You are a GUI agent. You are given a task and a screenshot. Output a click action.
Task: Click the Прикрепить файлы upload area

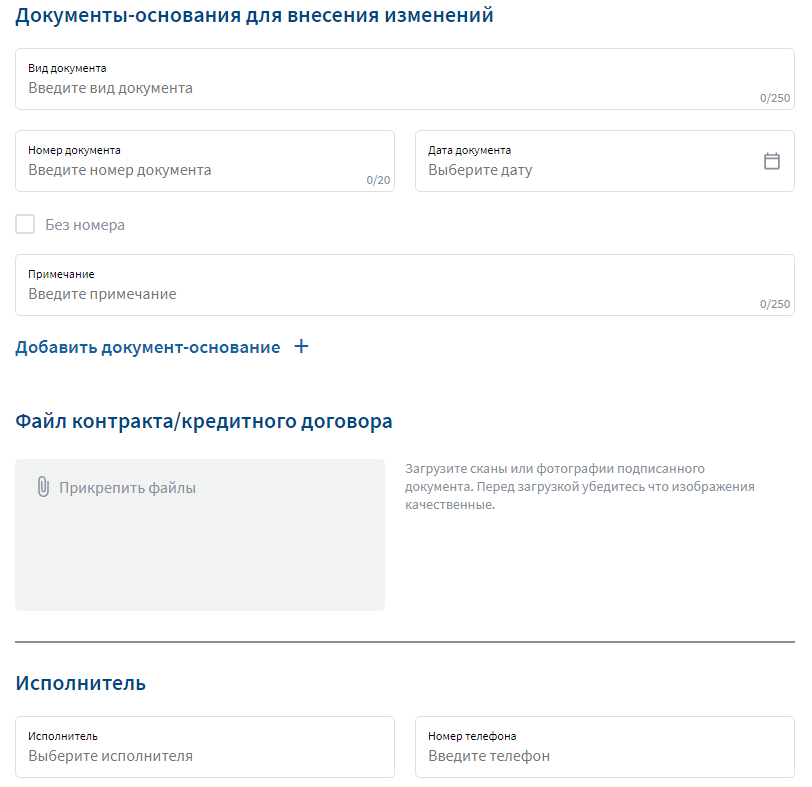point(200,535)
